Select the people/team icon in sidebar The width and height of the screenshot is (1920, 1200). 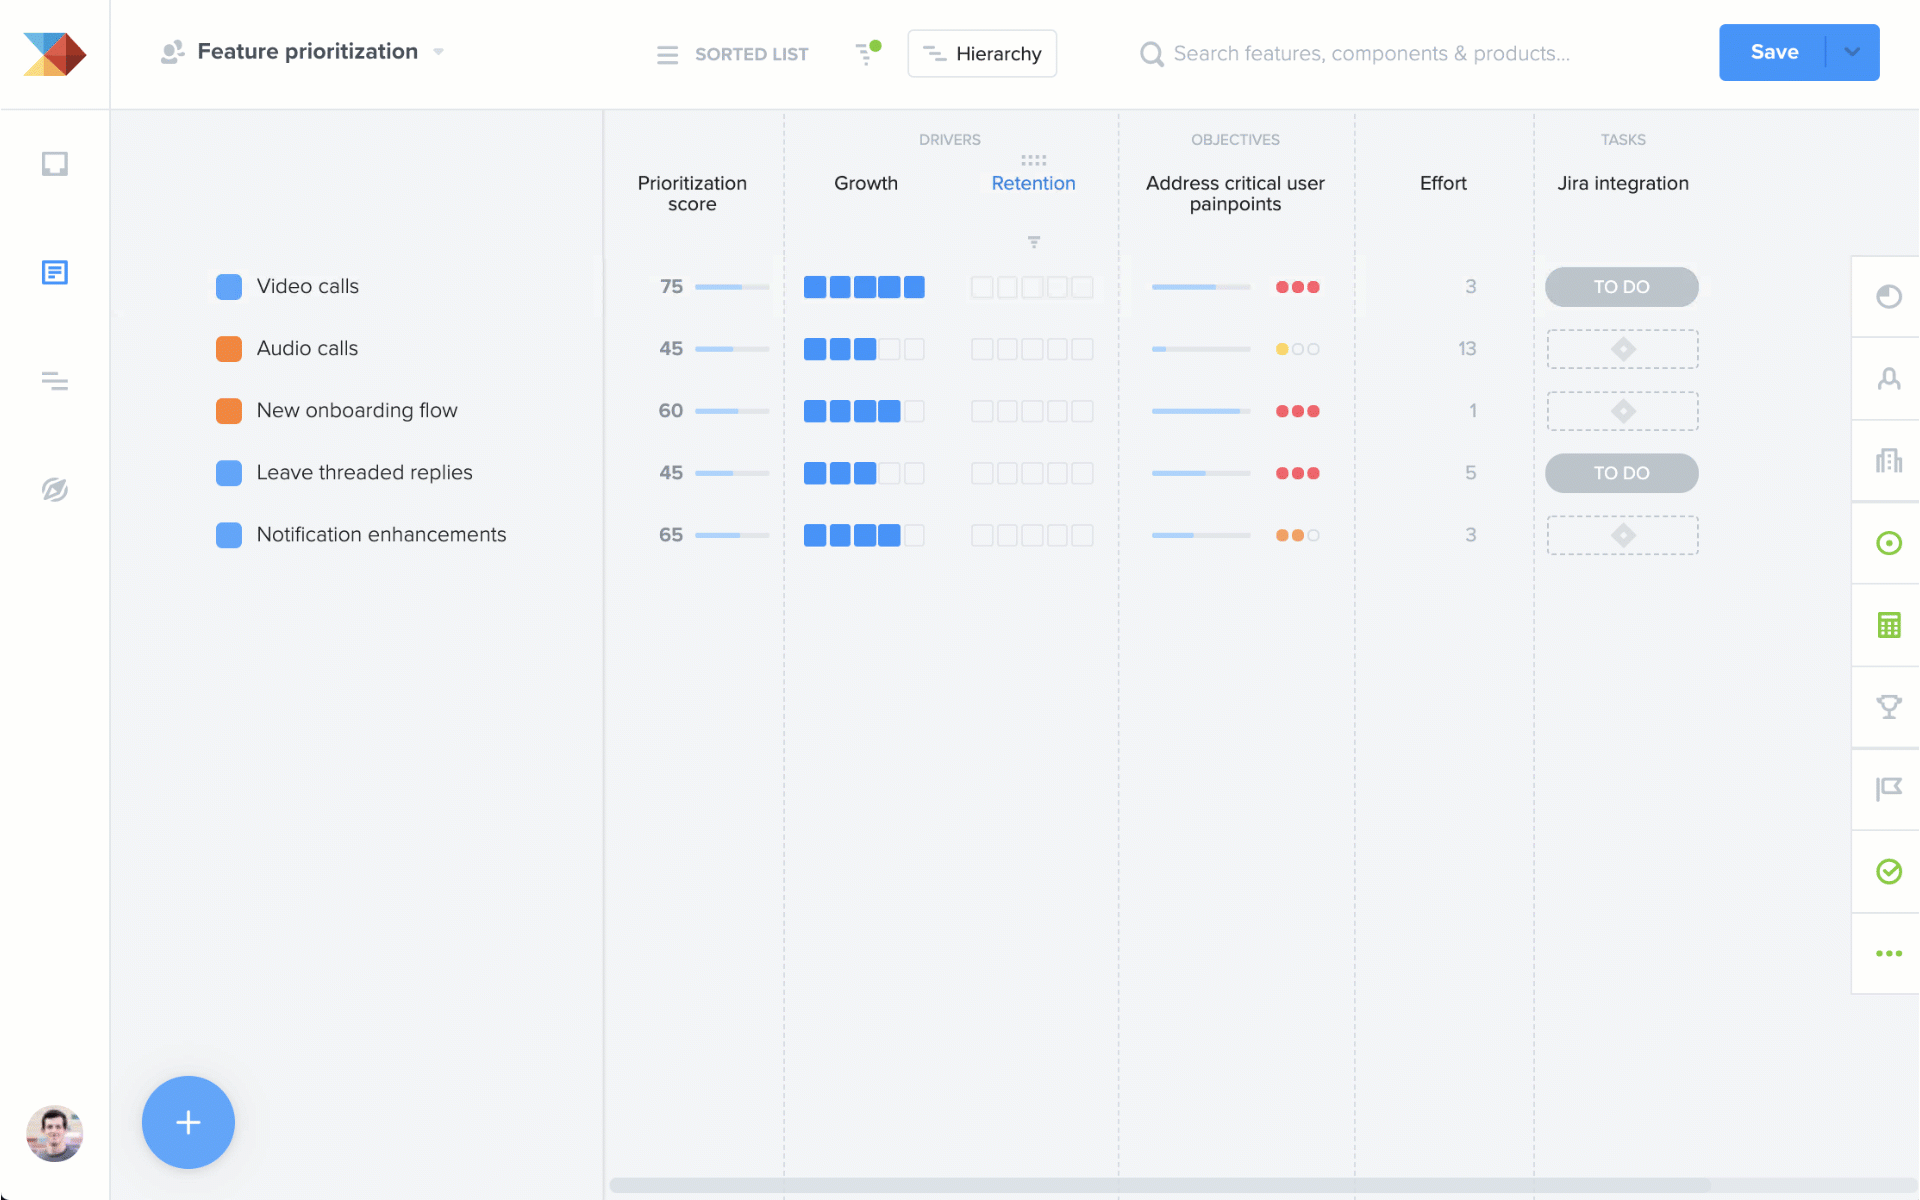[x=1888, y=377]
